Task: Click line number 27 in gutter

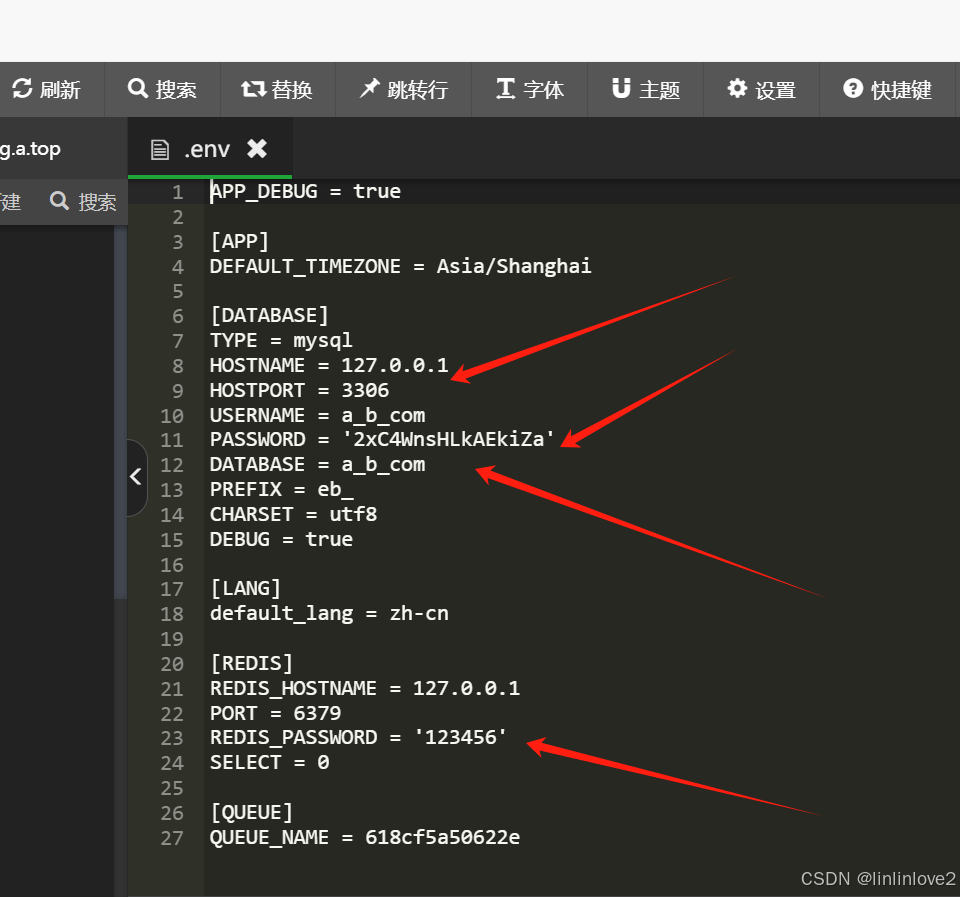Action: [x=172, y=838]
